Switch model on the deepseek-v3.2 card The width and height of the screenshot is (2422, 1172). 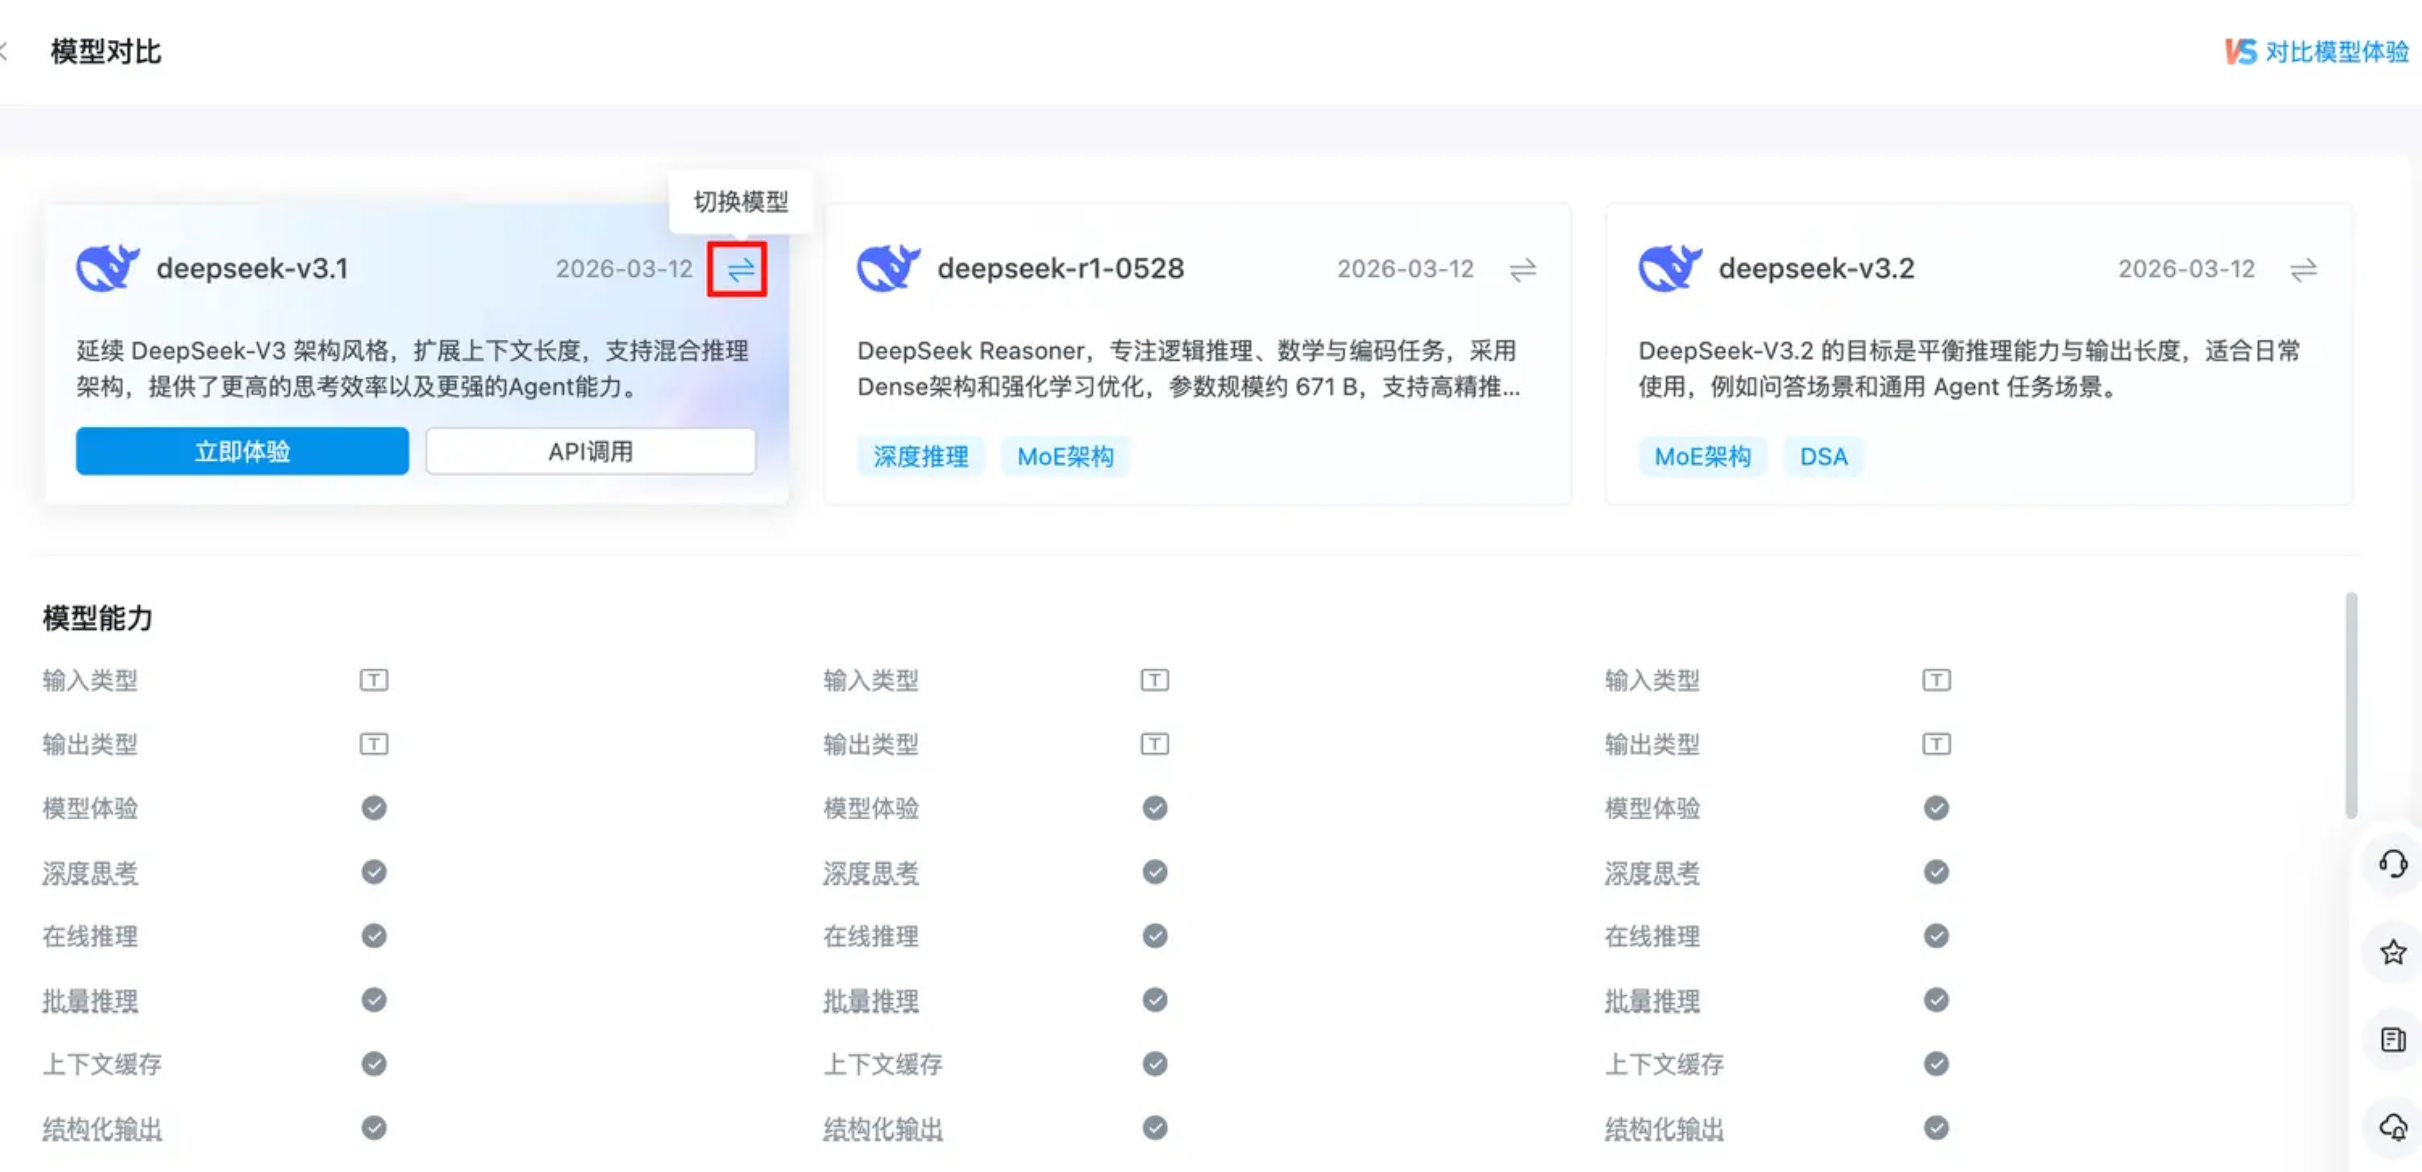click(x=2303, y=270)
